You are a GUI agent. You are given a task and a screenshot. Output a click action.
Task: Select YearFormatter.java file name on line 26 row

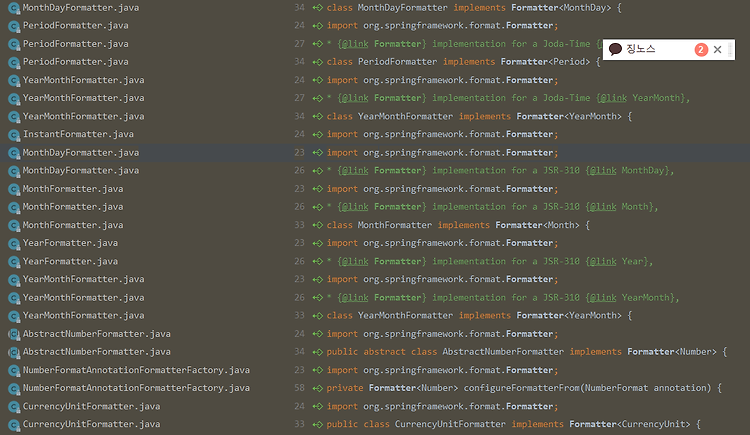[x=70, y=261]
